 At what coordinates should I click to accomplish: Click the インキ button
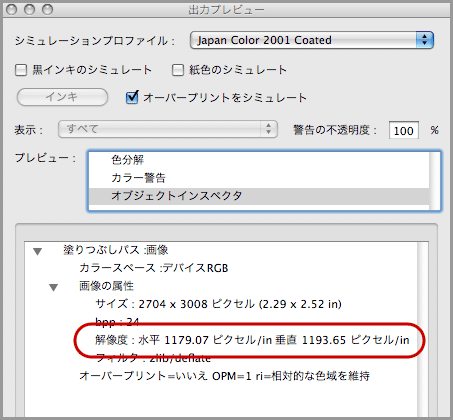click(x=62, y=97)
